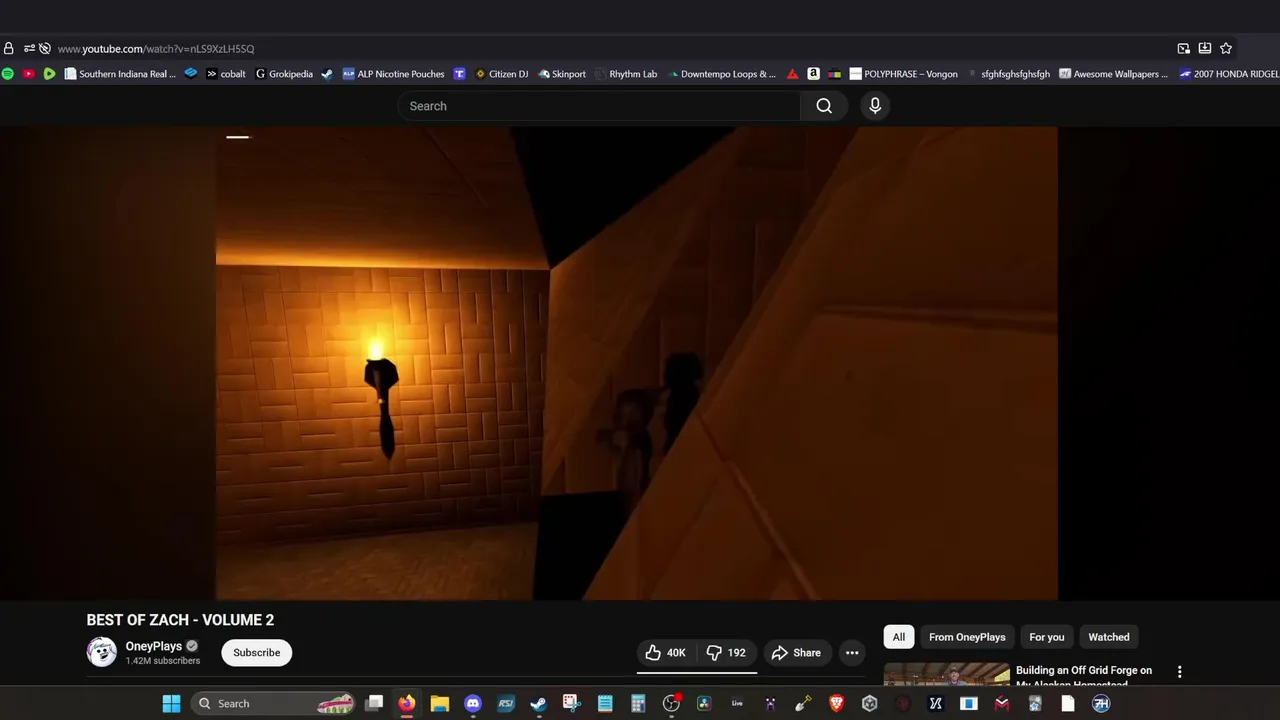Open the OneyPlays channel name link
The width and height of the screenshot is (1280, 720).
coord(154,646)
